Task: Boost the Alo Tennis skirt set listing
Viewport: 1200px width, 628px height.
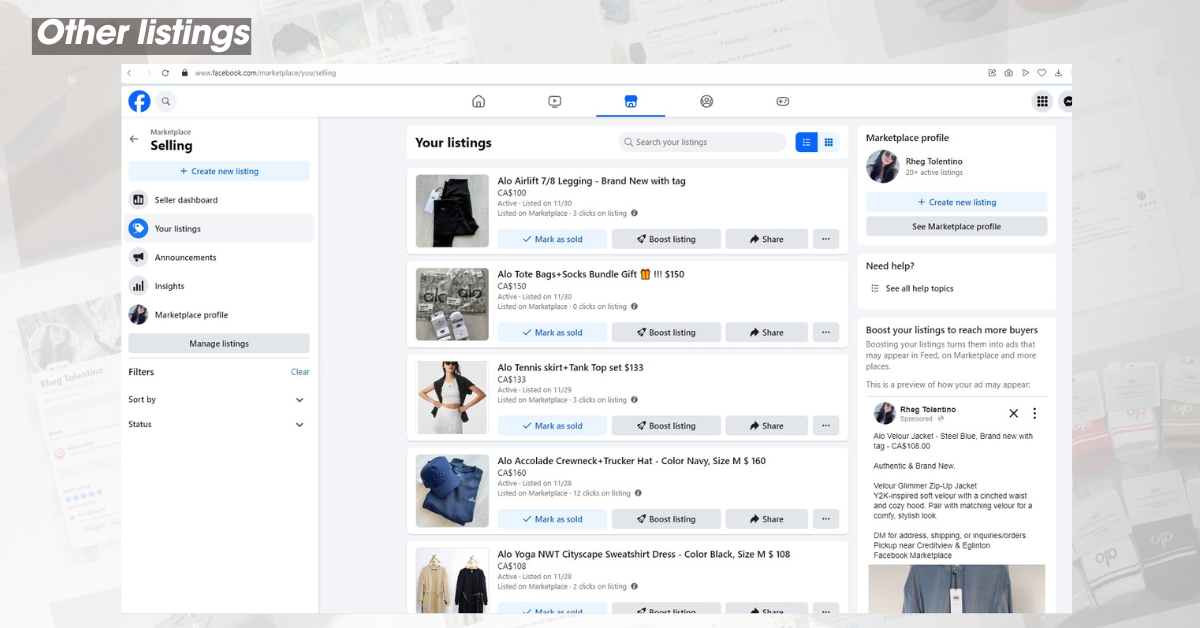Action: pyautogui.click(x=666, y=426)
